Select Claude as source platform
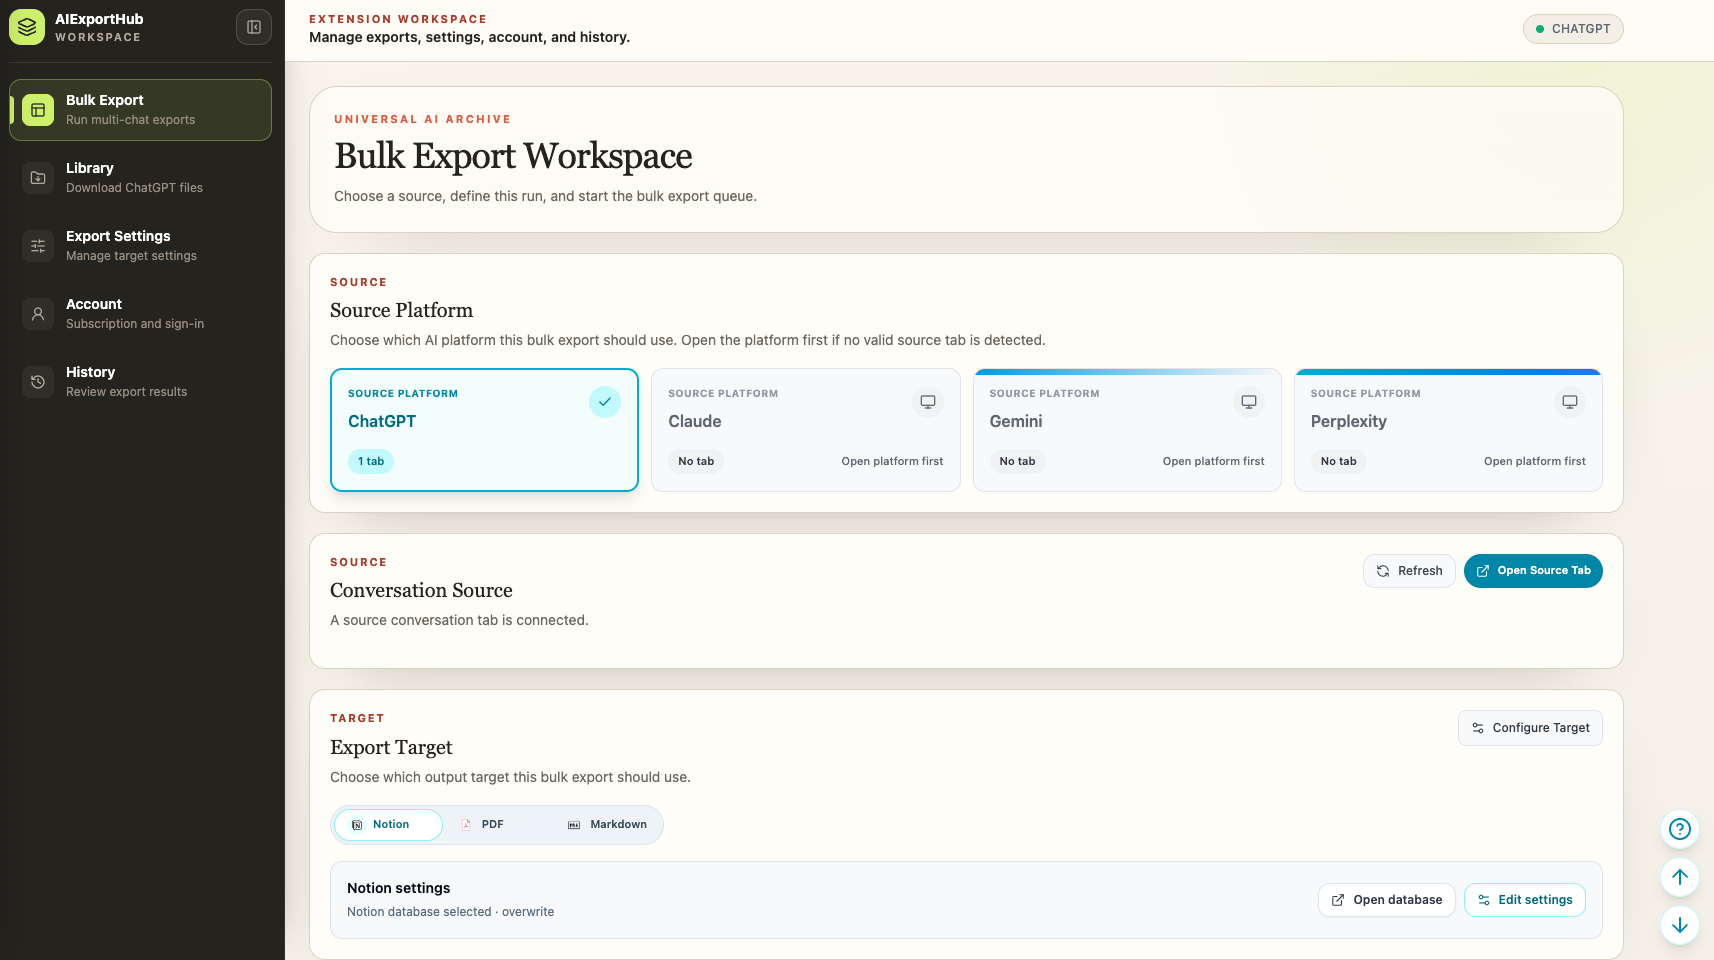Viewport: 1714px width, 960px height. tap(806, 430)
